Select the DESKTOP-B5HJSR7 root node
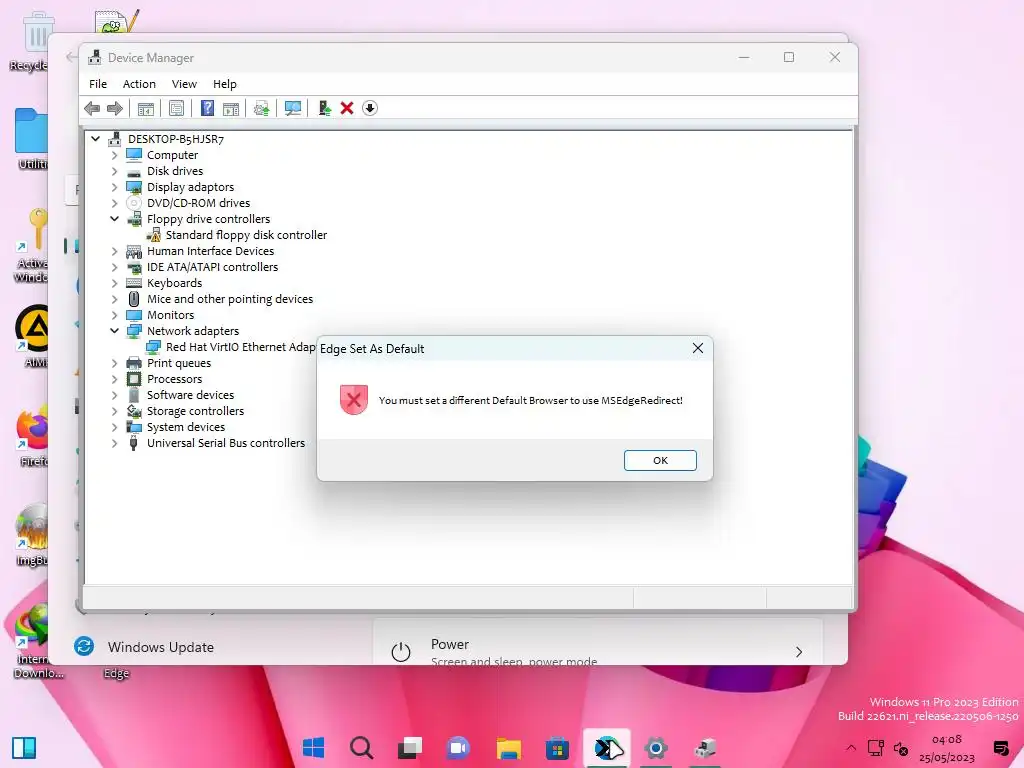The height and width of the screenshot is (768, 1024). (x=176, y=139)
